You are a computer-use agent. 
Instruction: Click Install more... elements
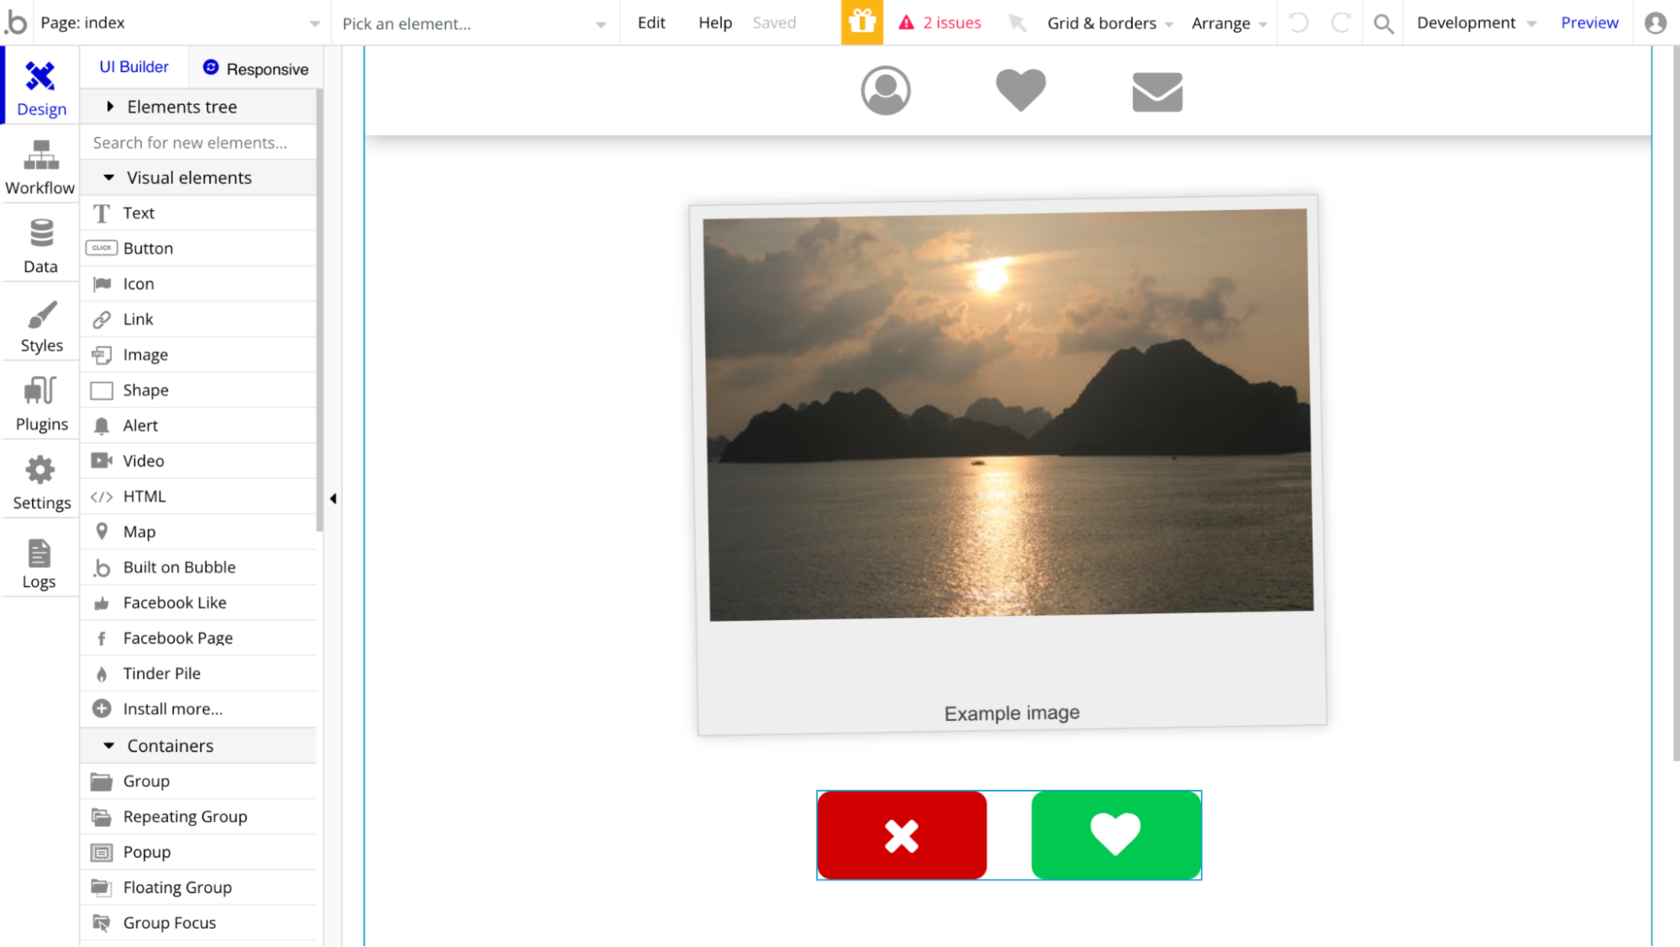(x=199, y=710)
